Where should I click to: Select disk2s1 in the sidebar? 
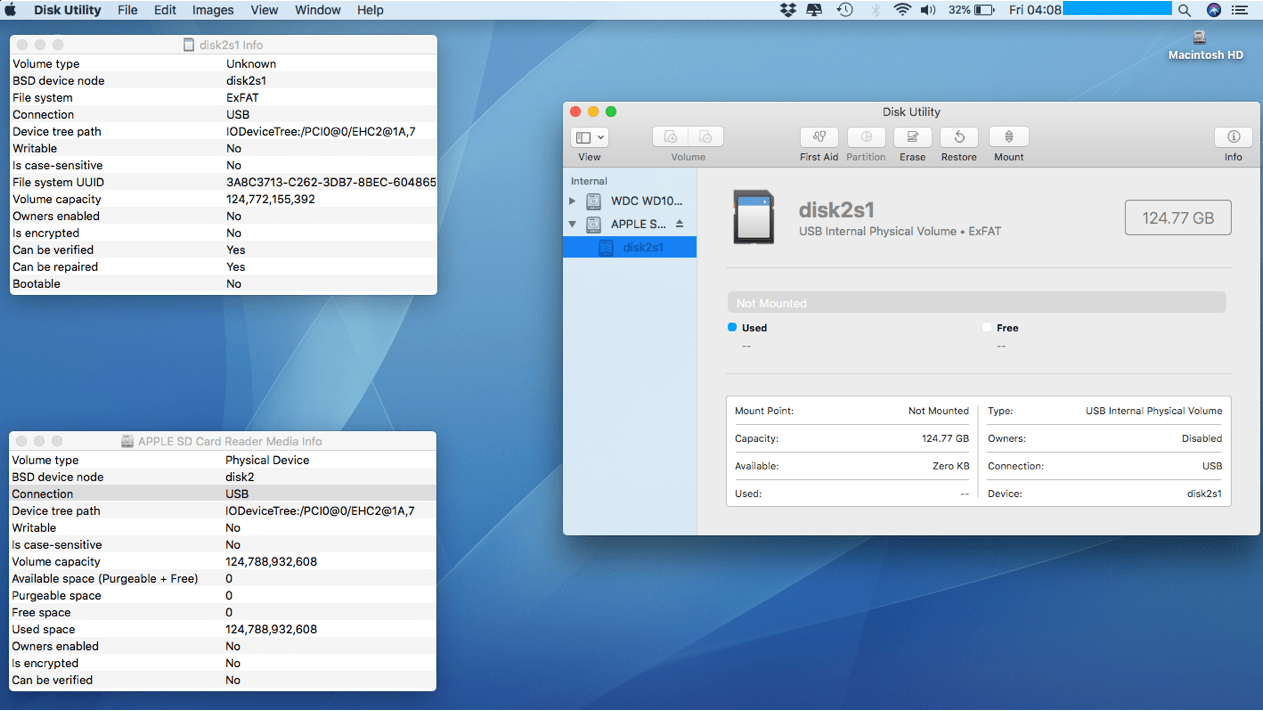pos(645,247)
